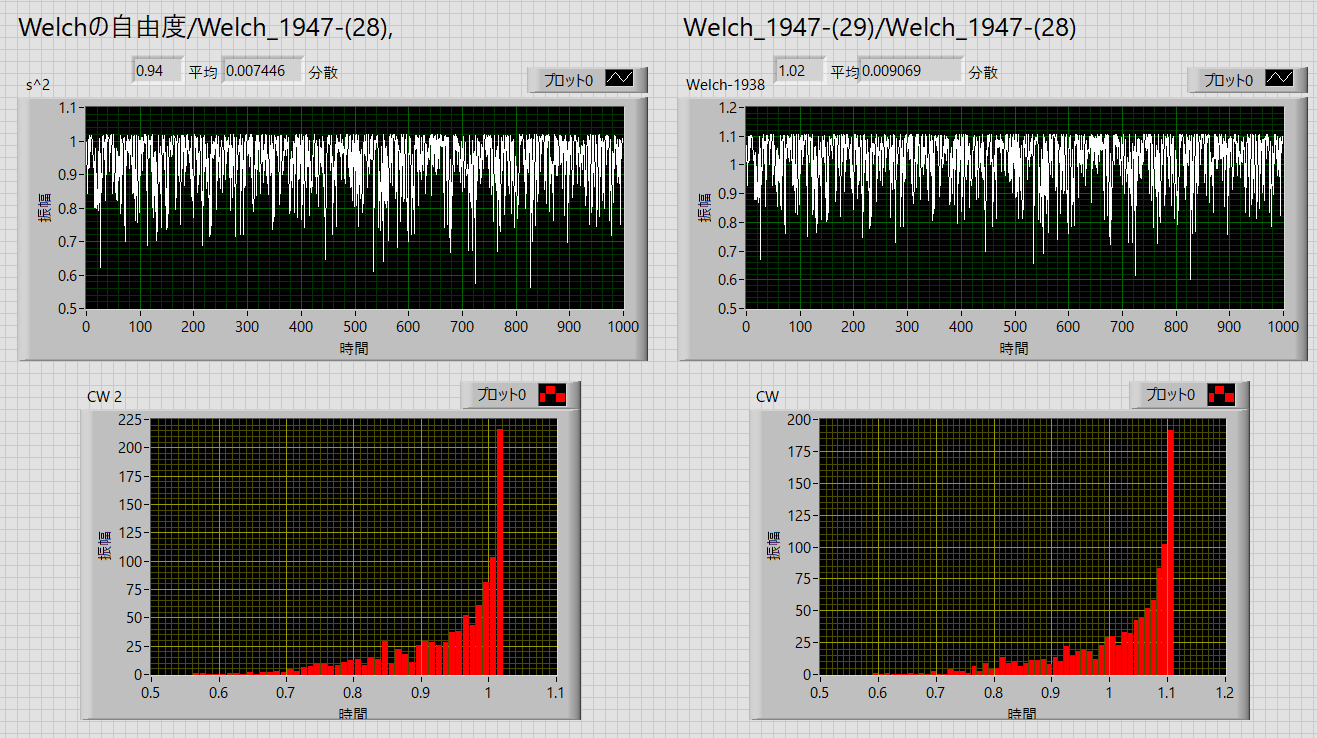
Task: Select プロット0 label in Welch-1938 graph legend
Action: tap(1227, 80)
